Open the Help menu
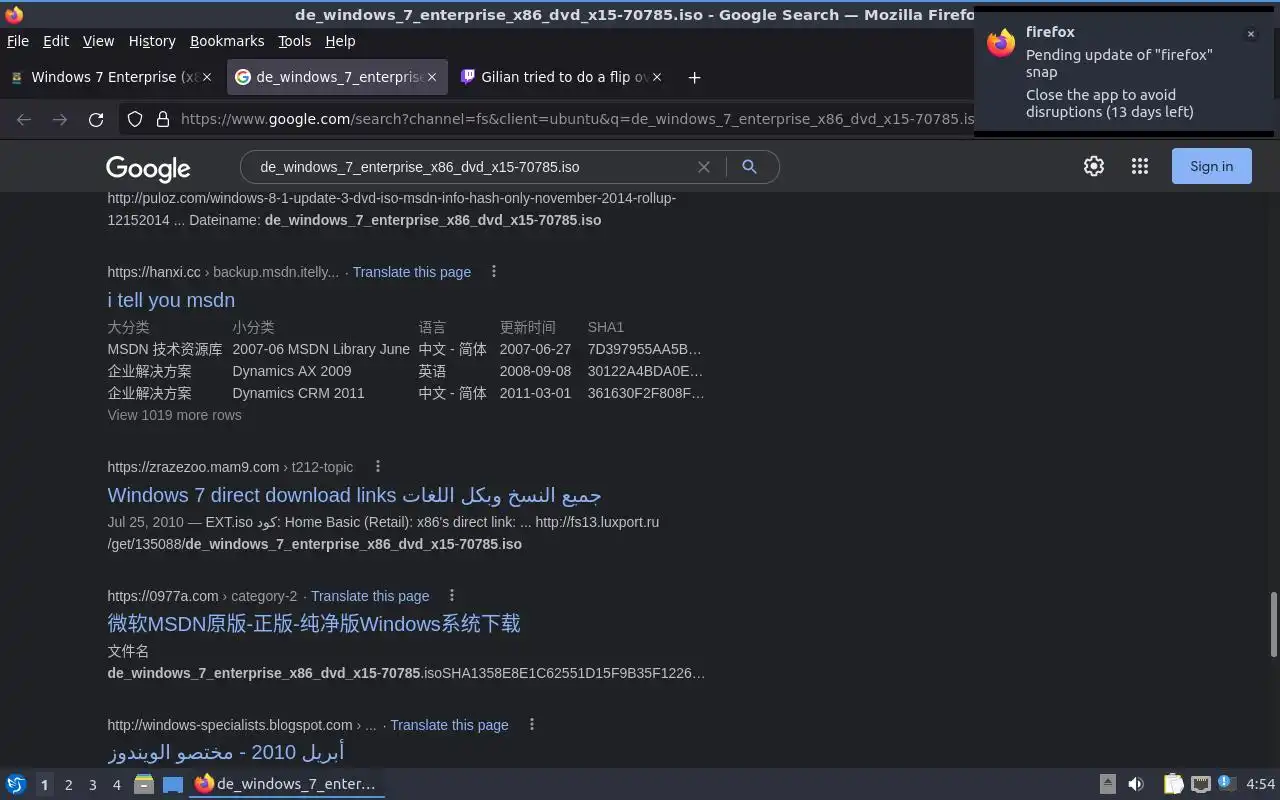The height and width of the screenshot is (800, 1280). click(x=340, y=41)
